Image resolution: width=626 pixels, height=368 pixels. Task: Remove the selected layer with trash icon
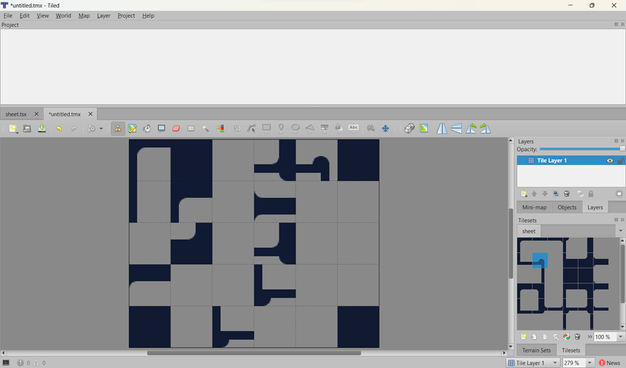click(567, 194)
